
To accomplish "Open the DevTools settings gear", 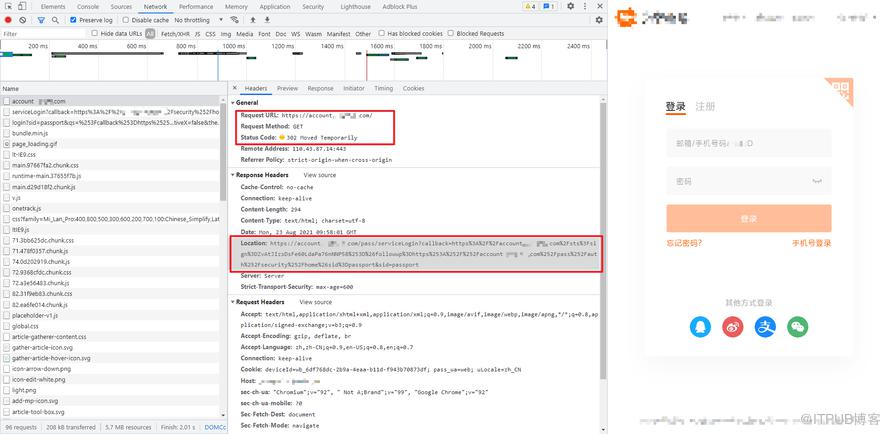I will (570, 6).
